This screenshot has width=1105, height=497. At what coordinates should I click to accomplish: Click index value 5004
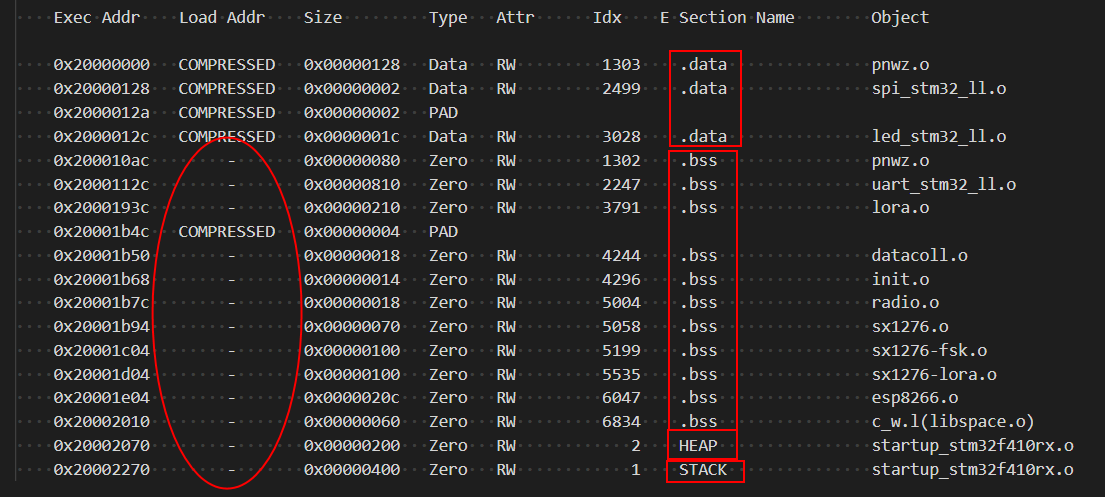[621, 303]
